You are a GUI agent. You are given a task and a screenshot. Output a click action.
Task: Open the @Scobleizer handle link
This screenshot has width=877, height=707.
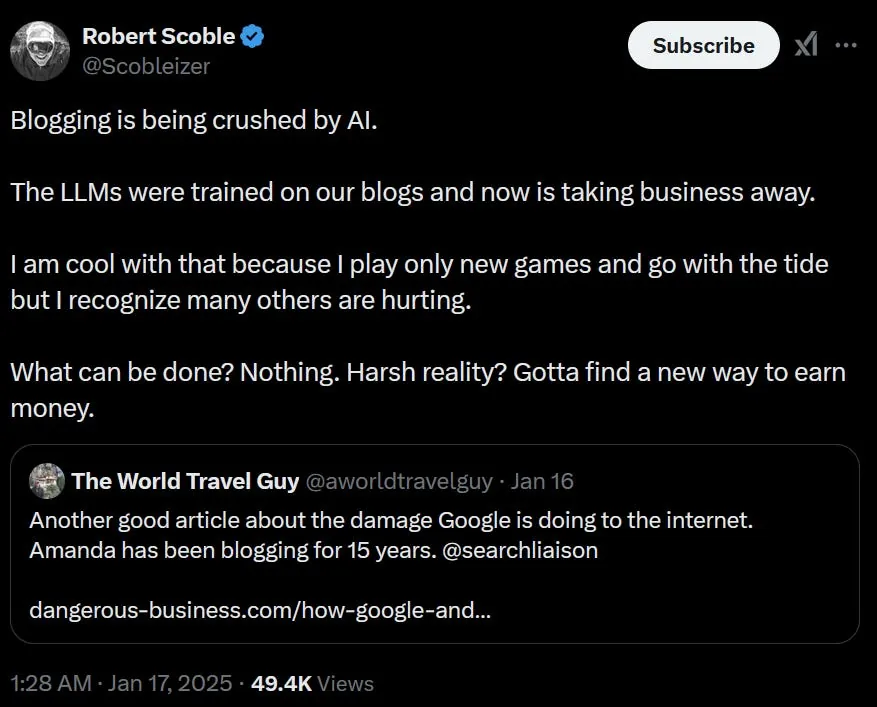tap(146, 66)
